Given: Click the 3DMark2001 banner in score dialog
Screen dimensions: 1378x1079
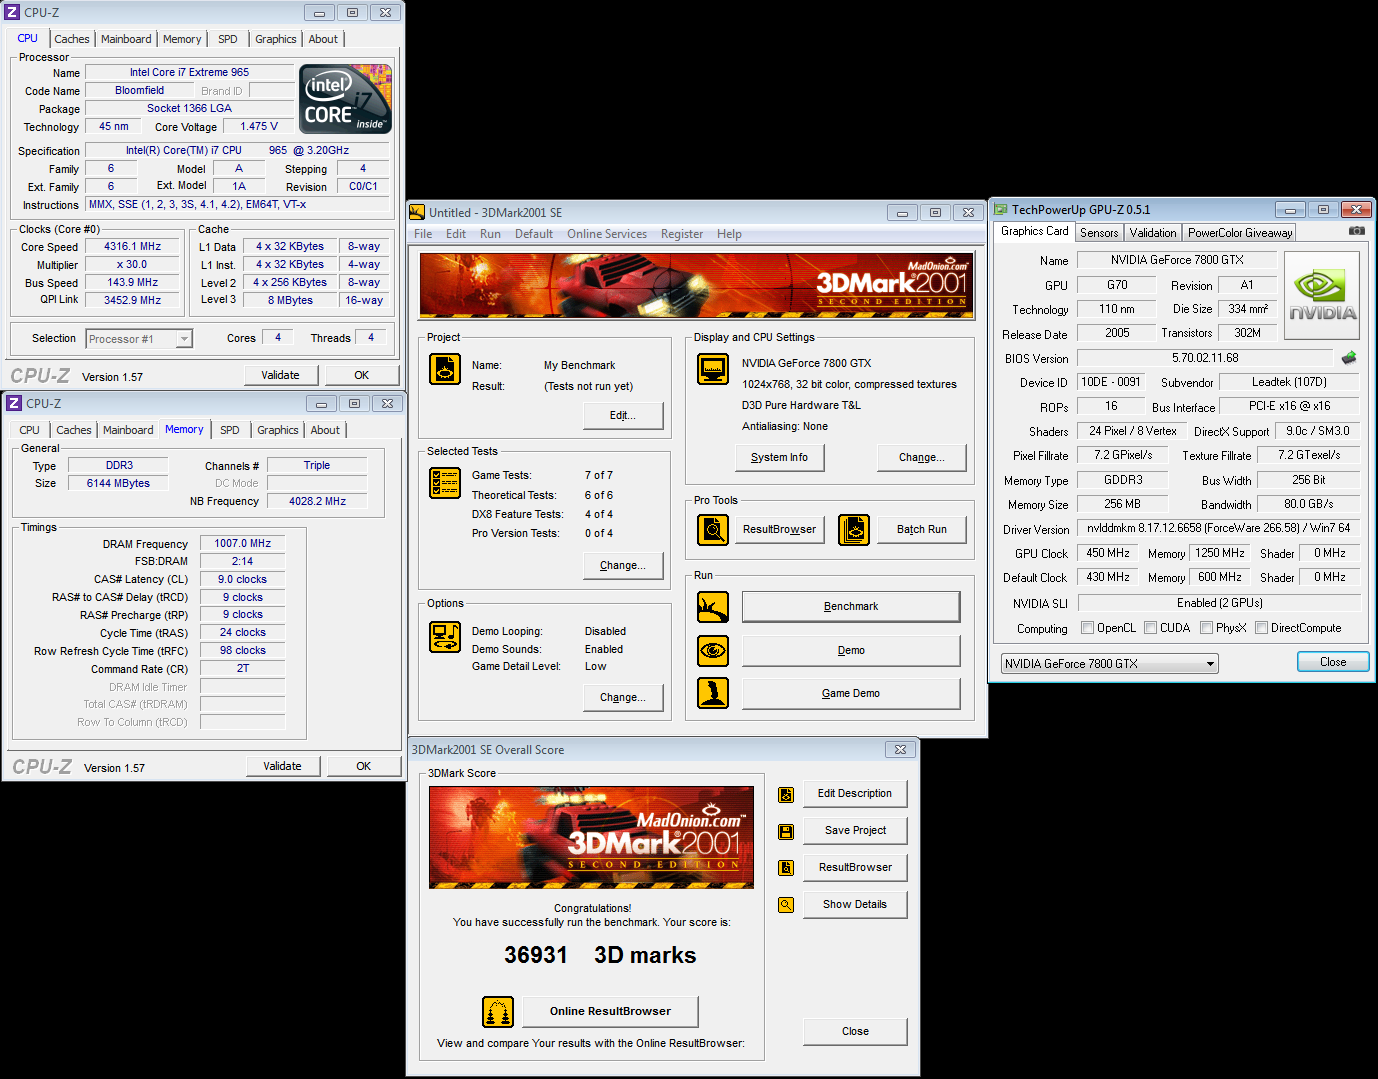Looking at the screenshot, I should (592, 837).
